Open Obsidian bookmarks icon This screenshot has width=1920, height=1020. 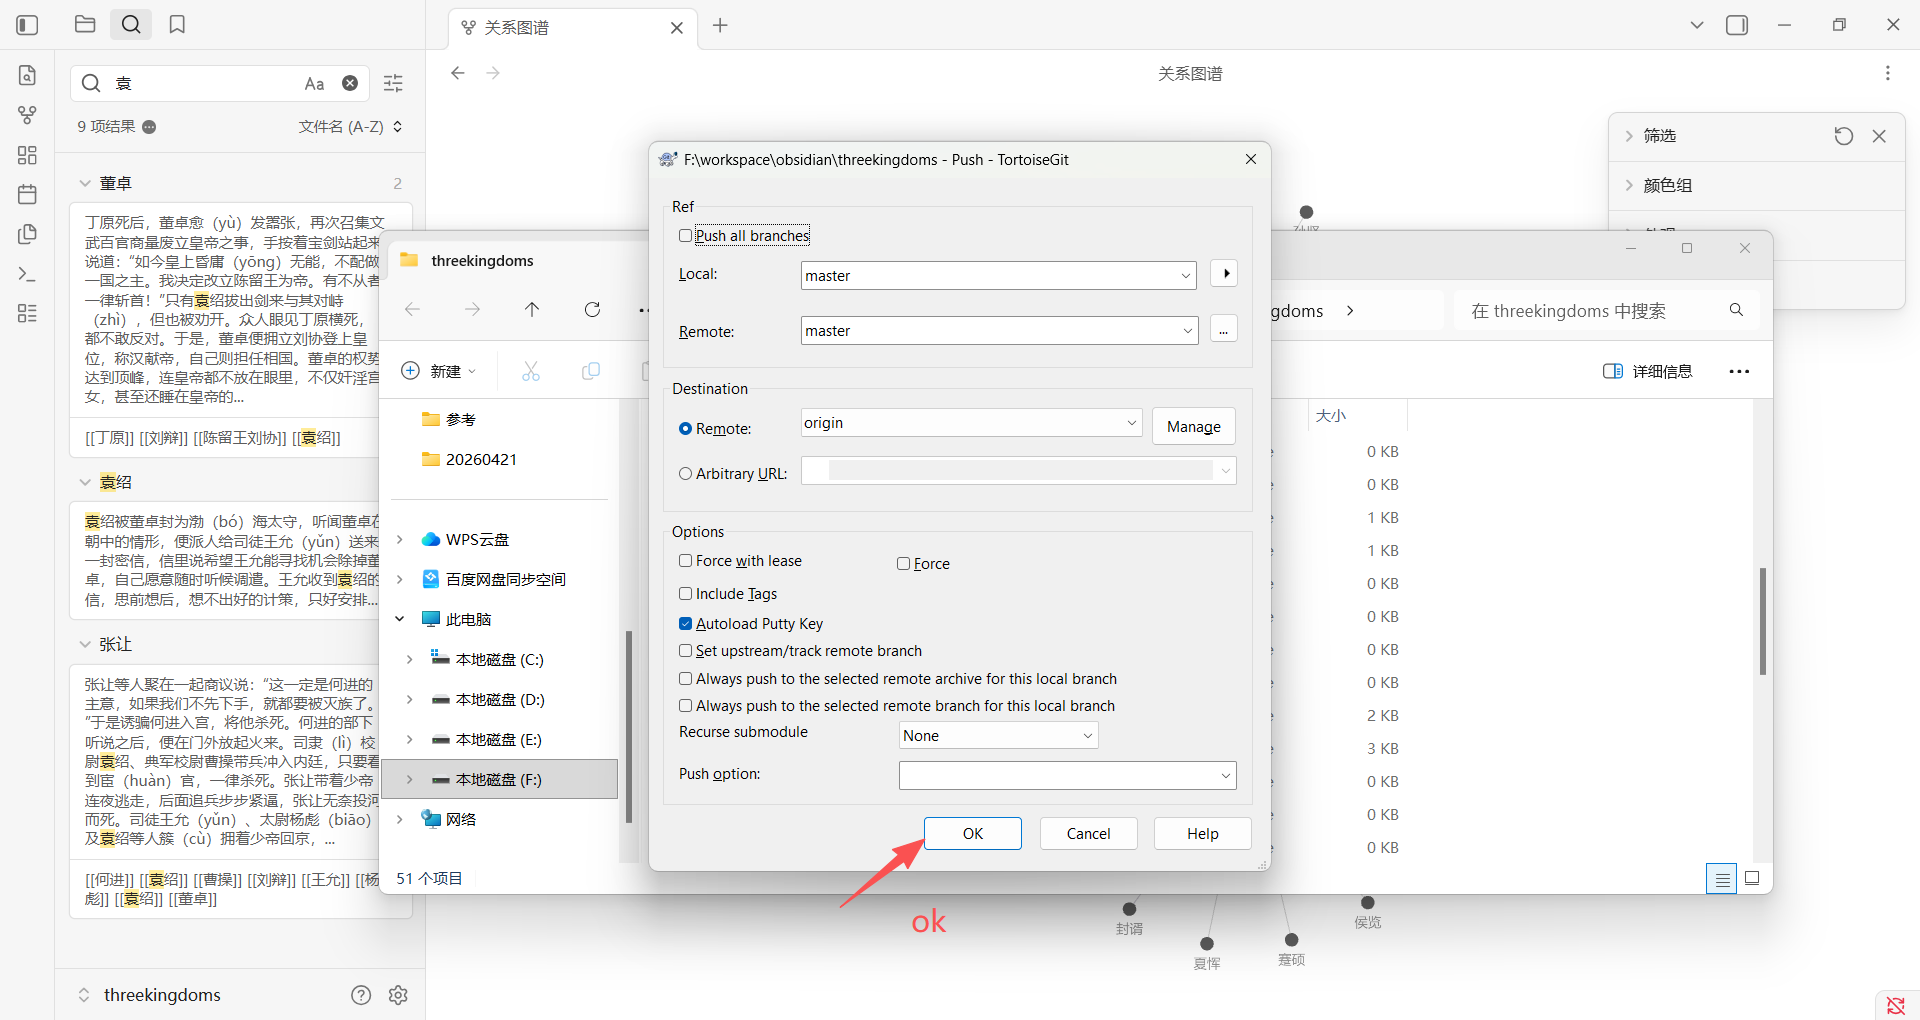click(177, 24)
